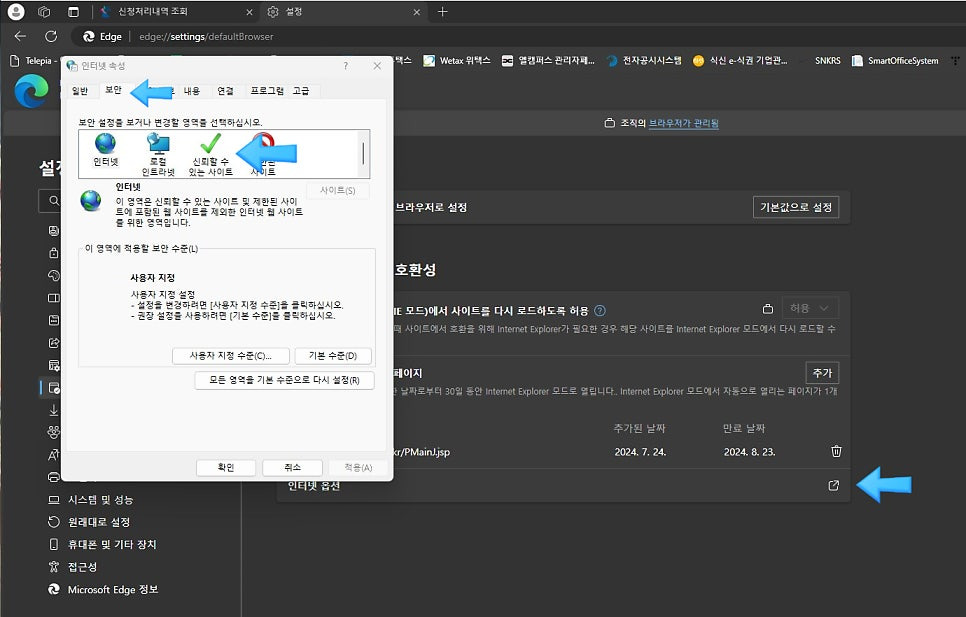
Task: Cancel the dialog with 취소
Action: [x=292, y=467]
